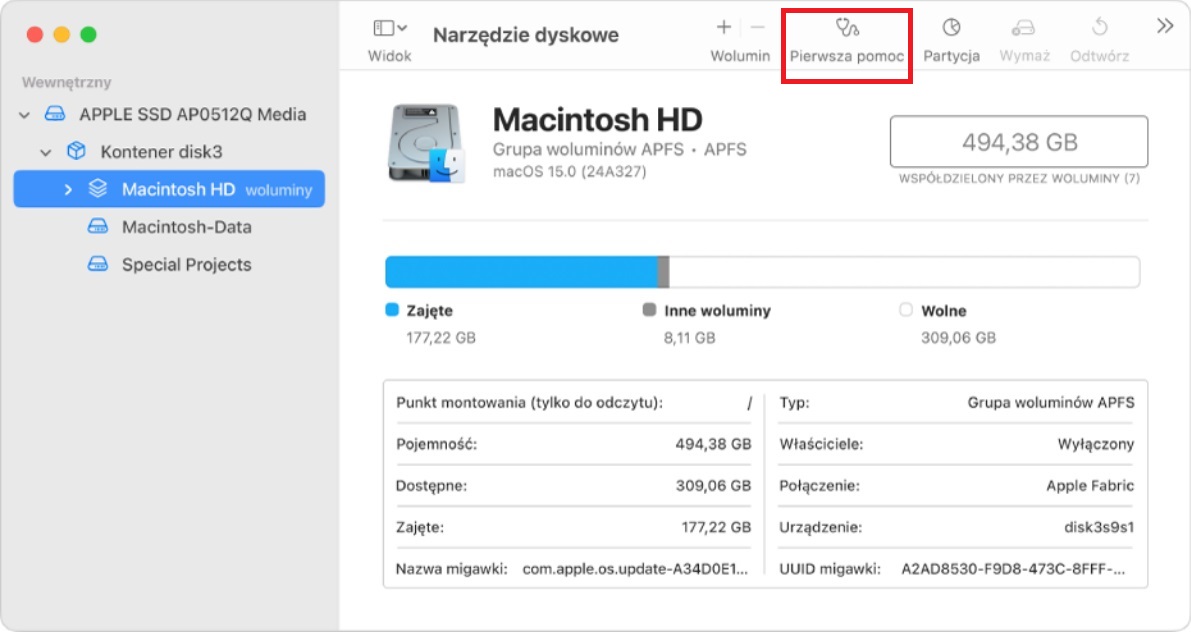
Task: Select Macintosh-Data volume in sidebar
Action: pos(186,227)
